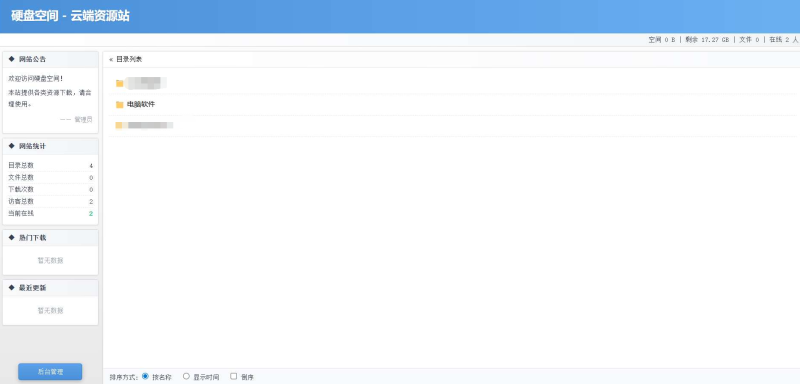Click the « back arrow before 目录列表
The image size is (800, 384).
coord(111,60)
